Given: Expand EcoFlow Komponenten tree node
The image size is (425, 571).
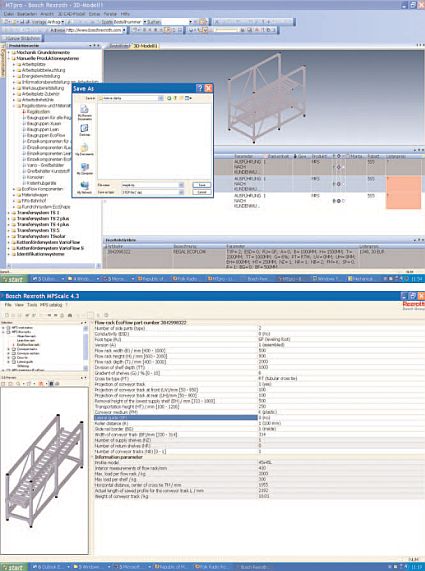Looking at the screenshot, I should (x=14, y=189).
